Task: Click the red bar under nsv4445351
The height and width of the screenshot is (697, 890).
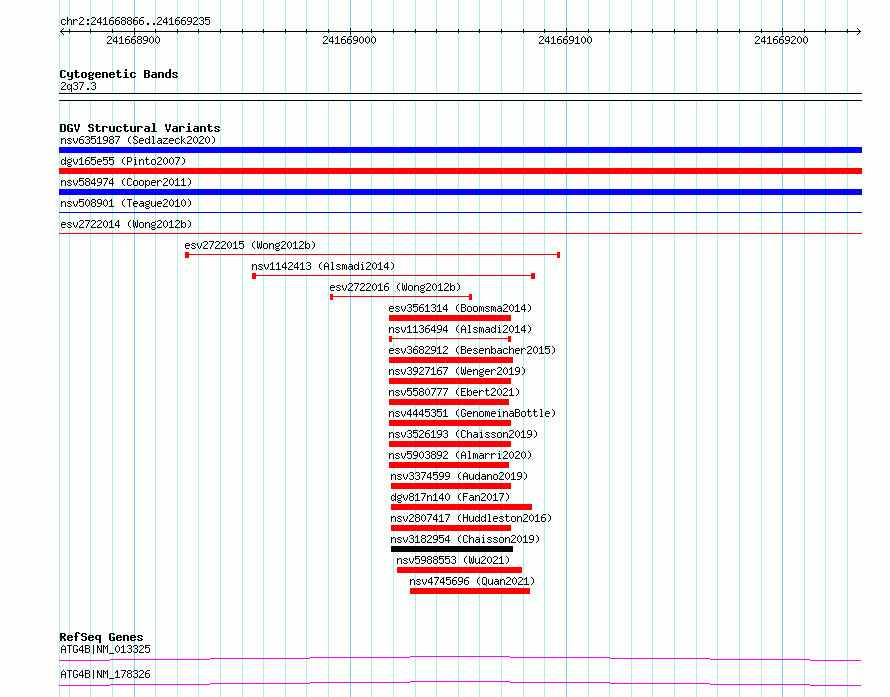Action: pyautogui.click(x=450, y=423)
